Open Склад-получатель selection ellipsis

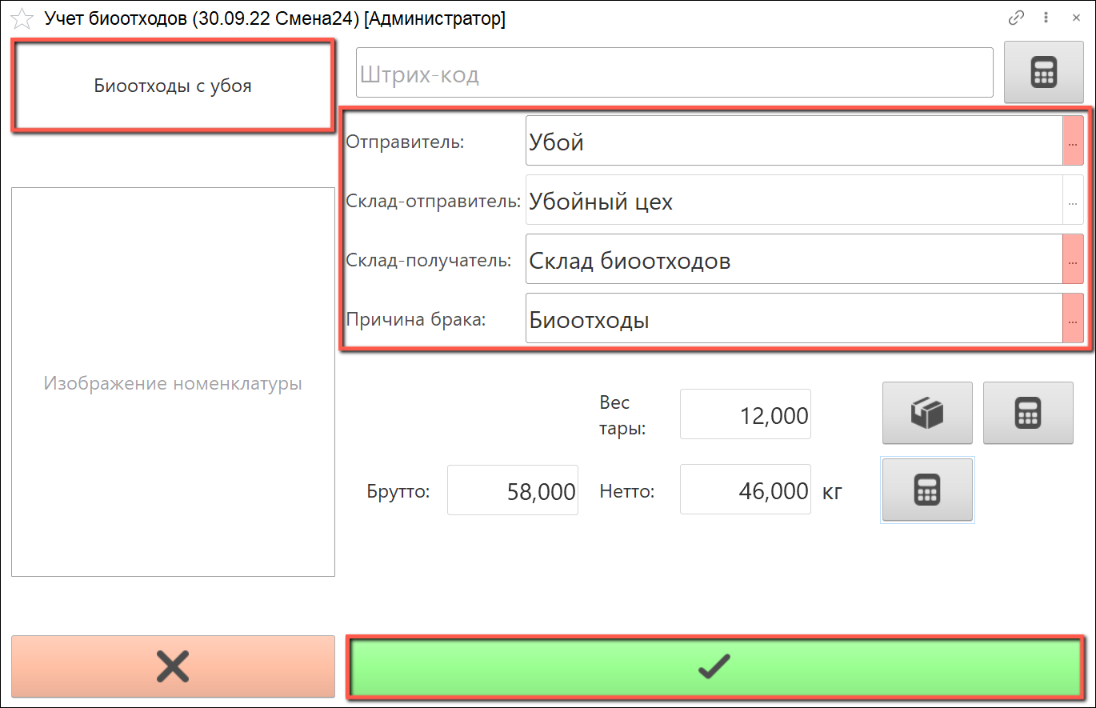(x=1072, y=261)
